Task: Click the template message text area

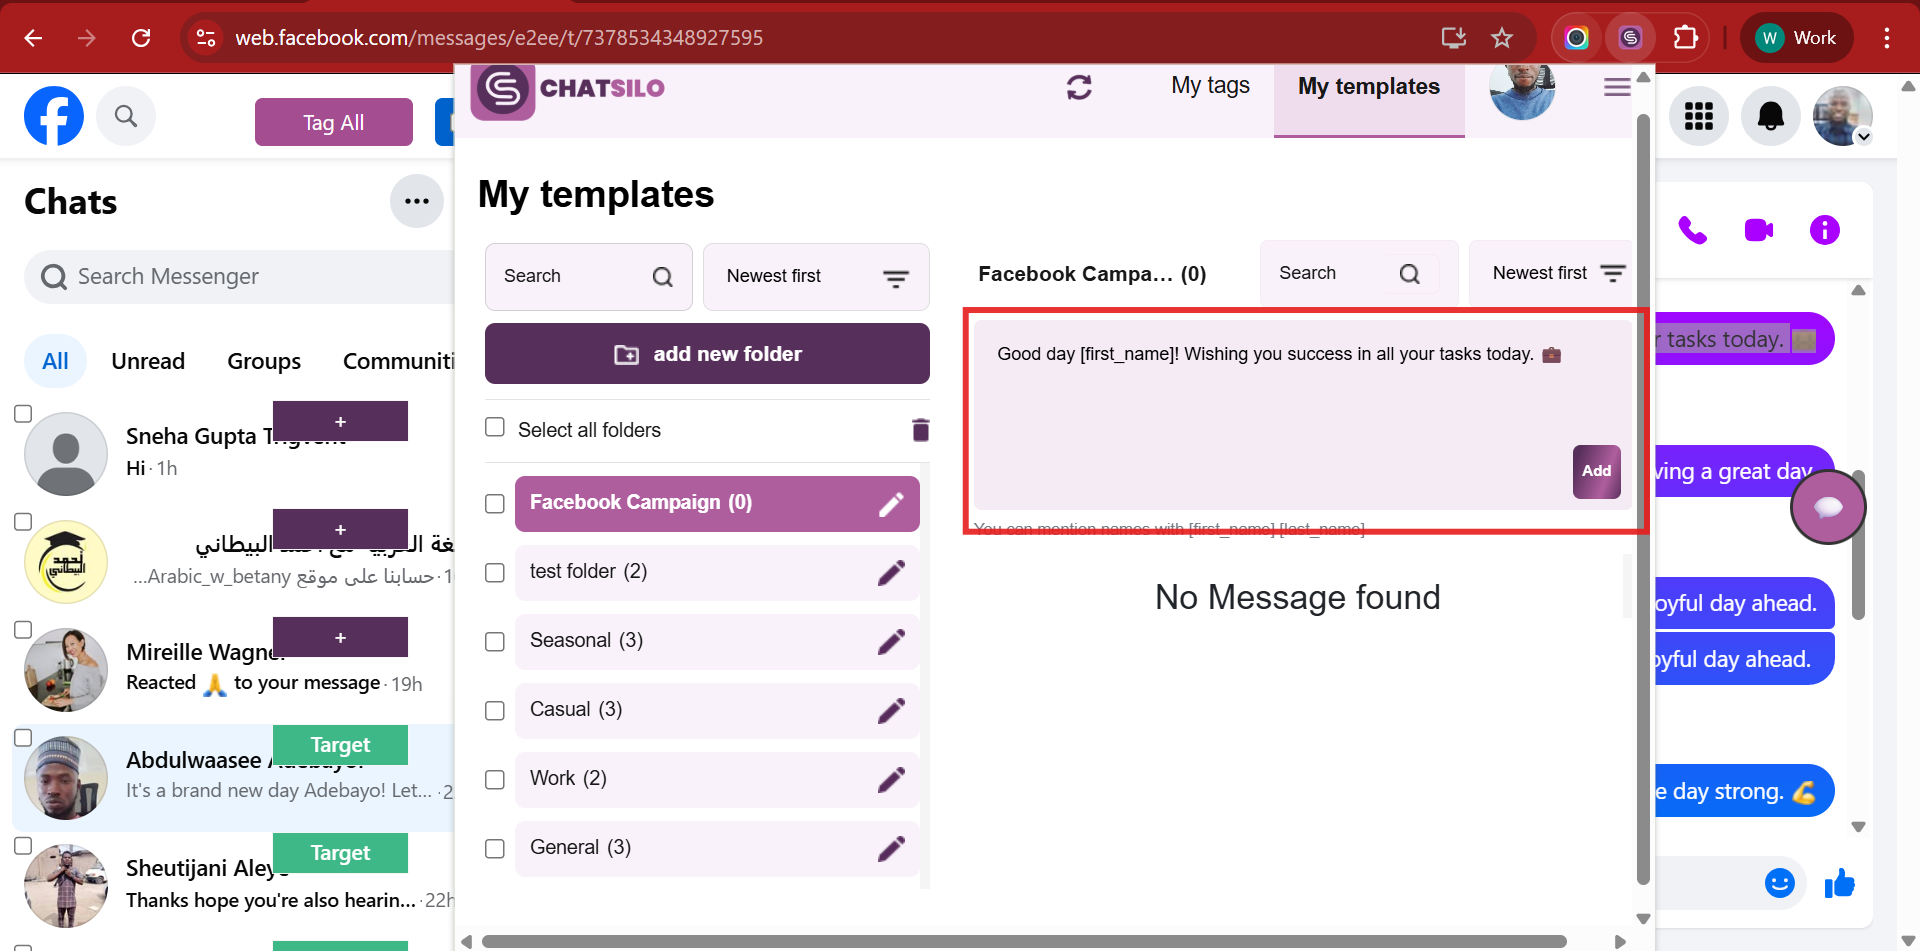Action: [x=1304, y=414]
